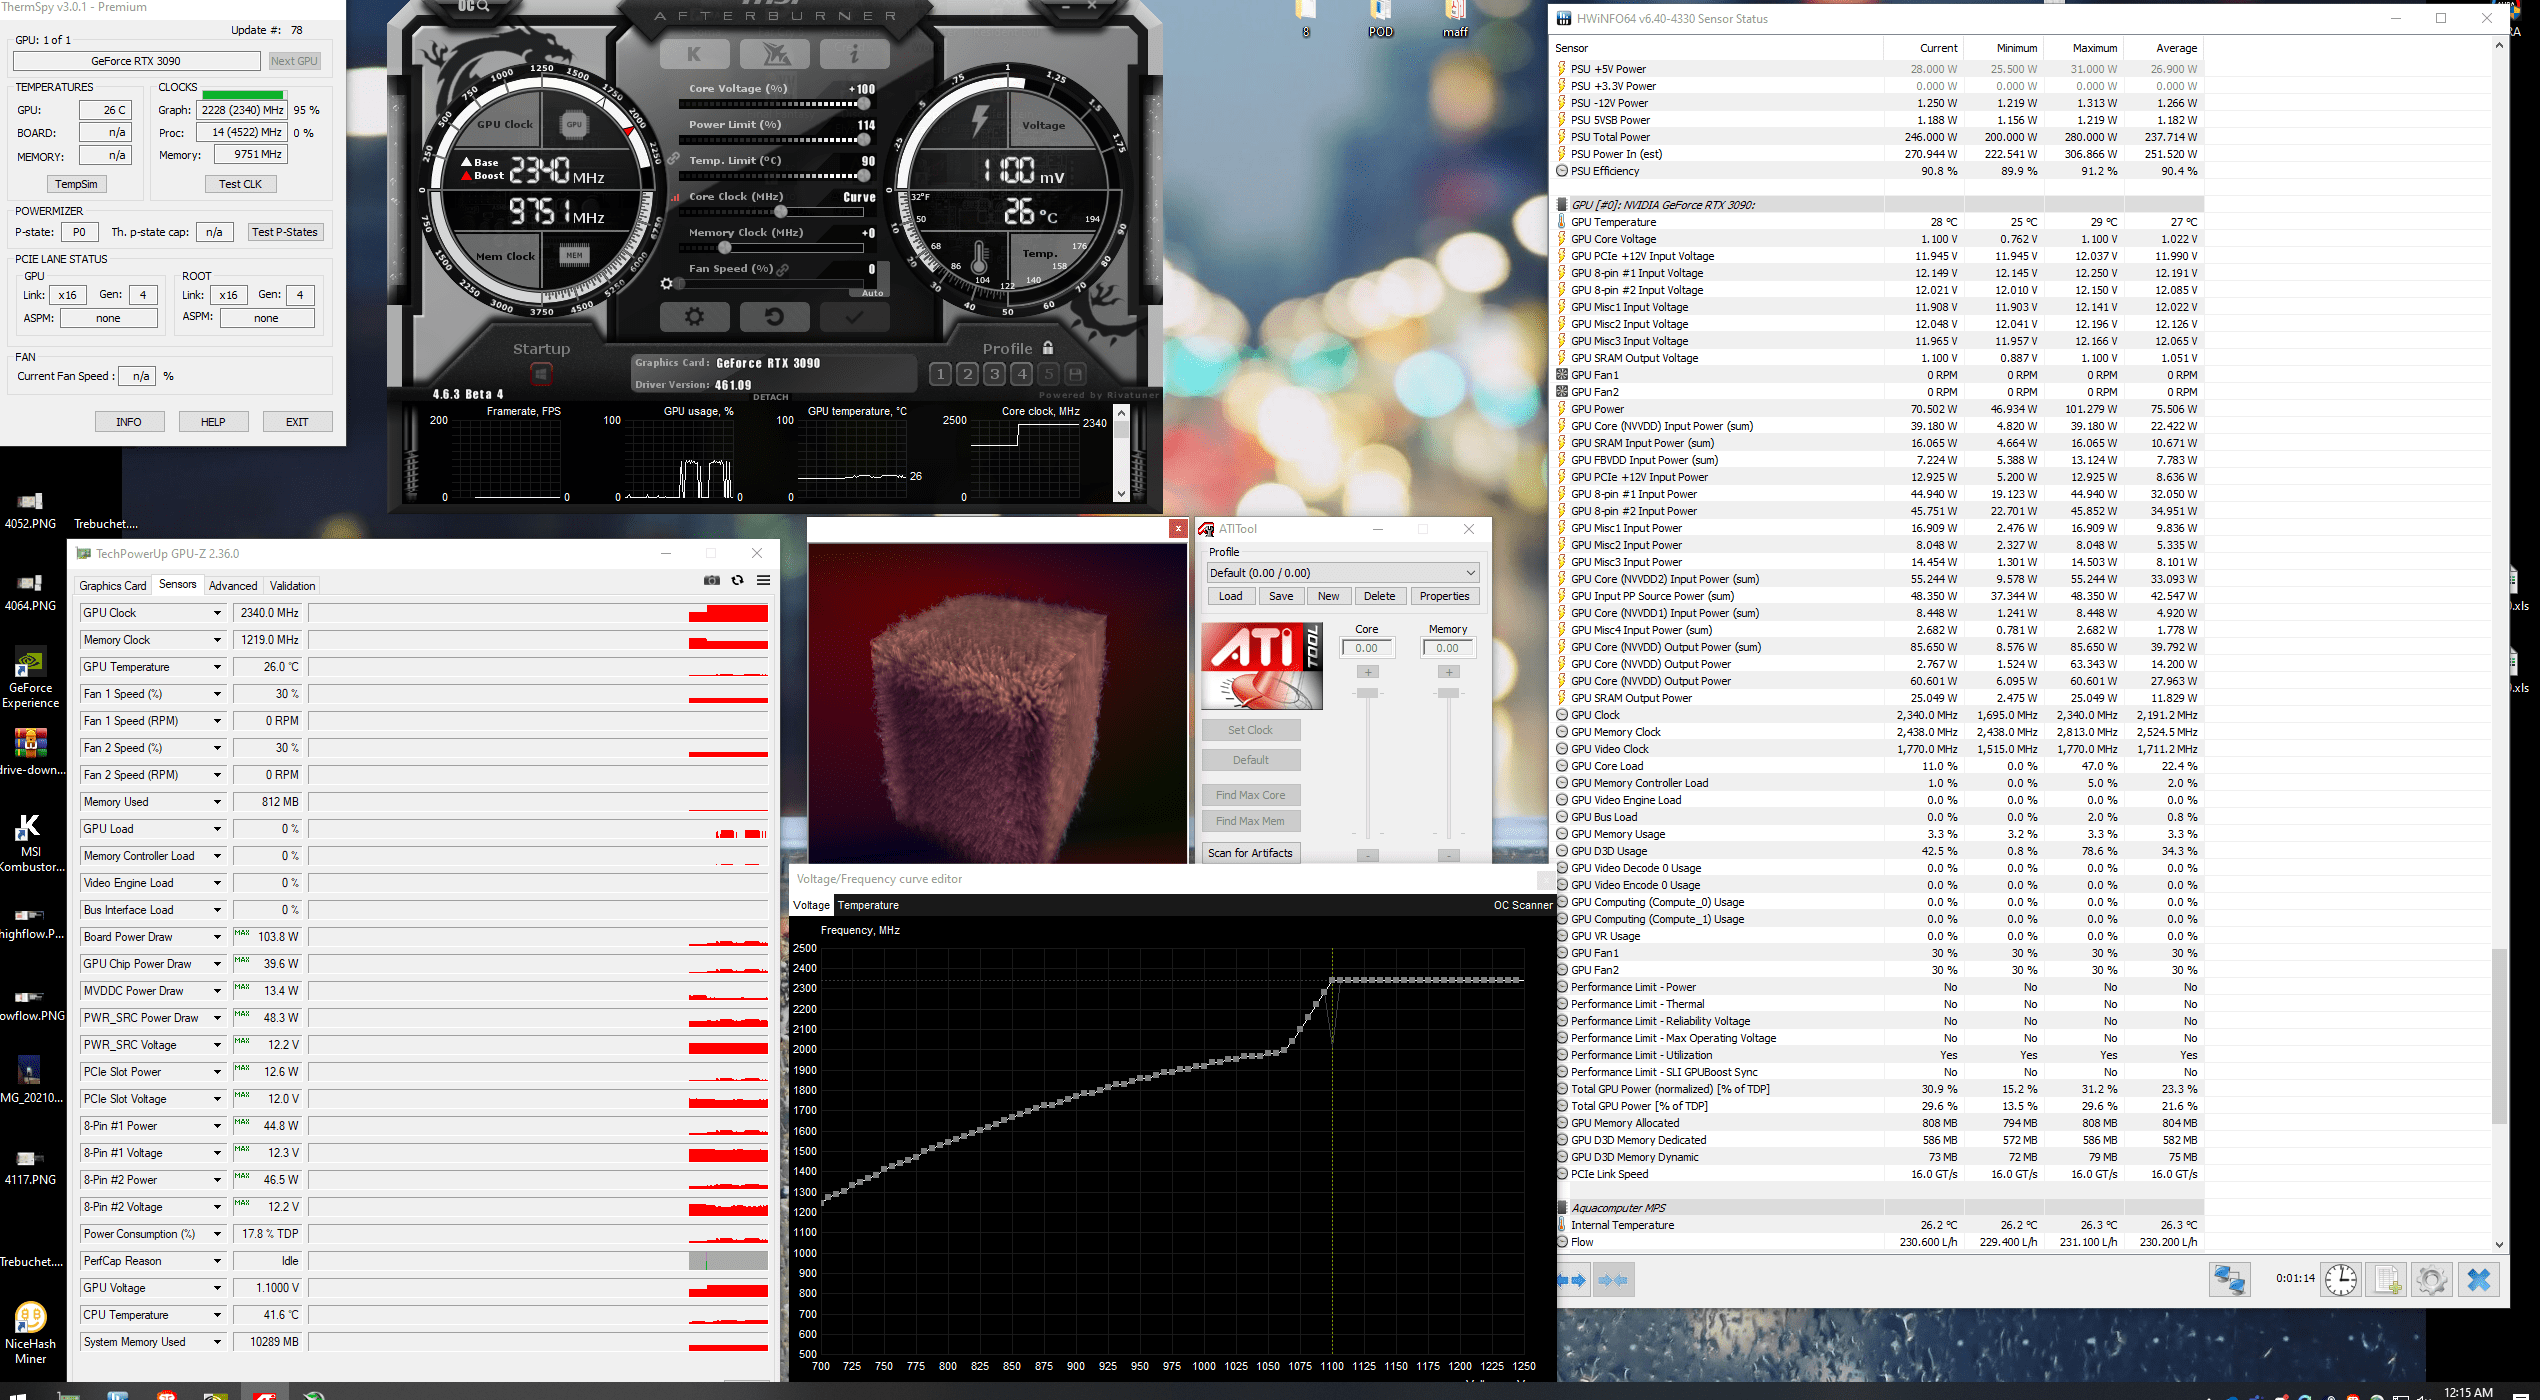Click Test P-States in ThermSpy
This screenshot has height=1400, width=2540.
(285, 232)
